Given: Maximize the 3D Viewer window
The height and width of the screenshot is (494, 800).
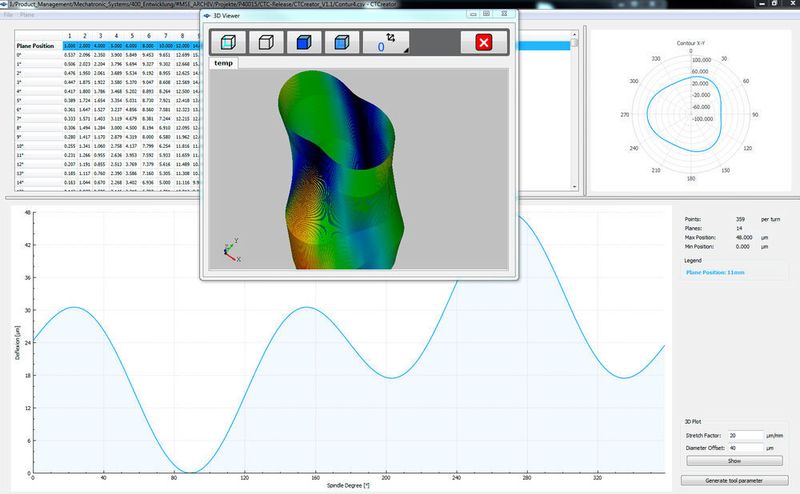Looking at the screenshot, I should pyautogui.click(x=487, y=14).
